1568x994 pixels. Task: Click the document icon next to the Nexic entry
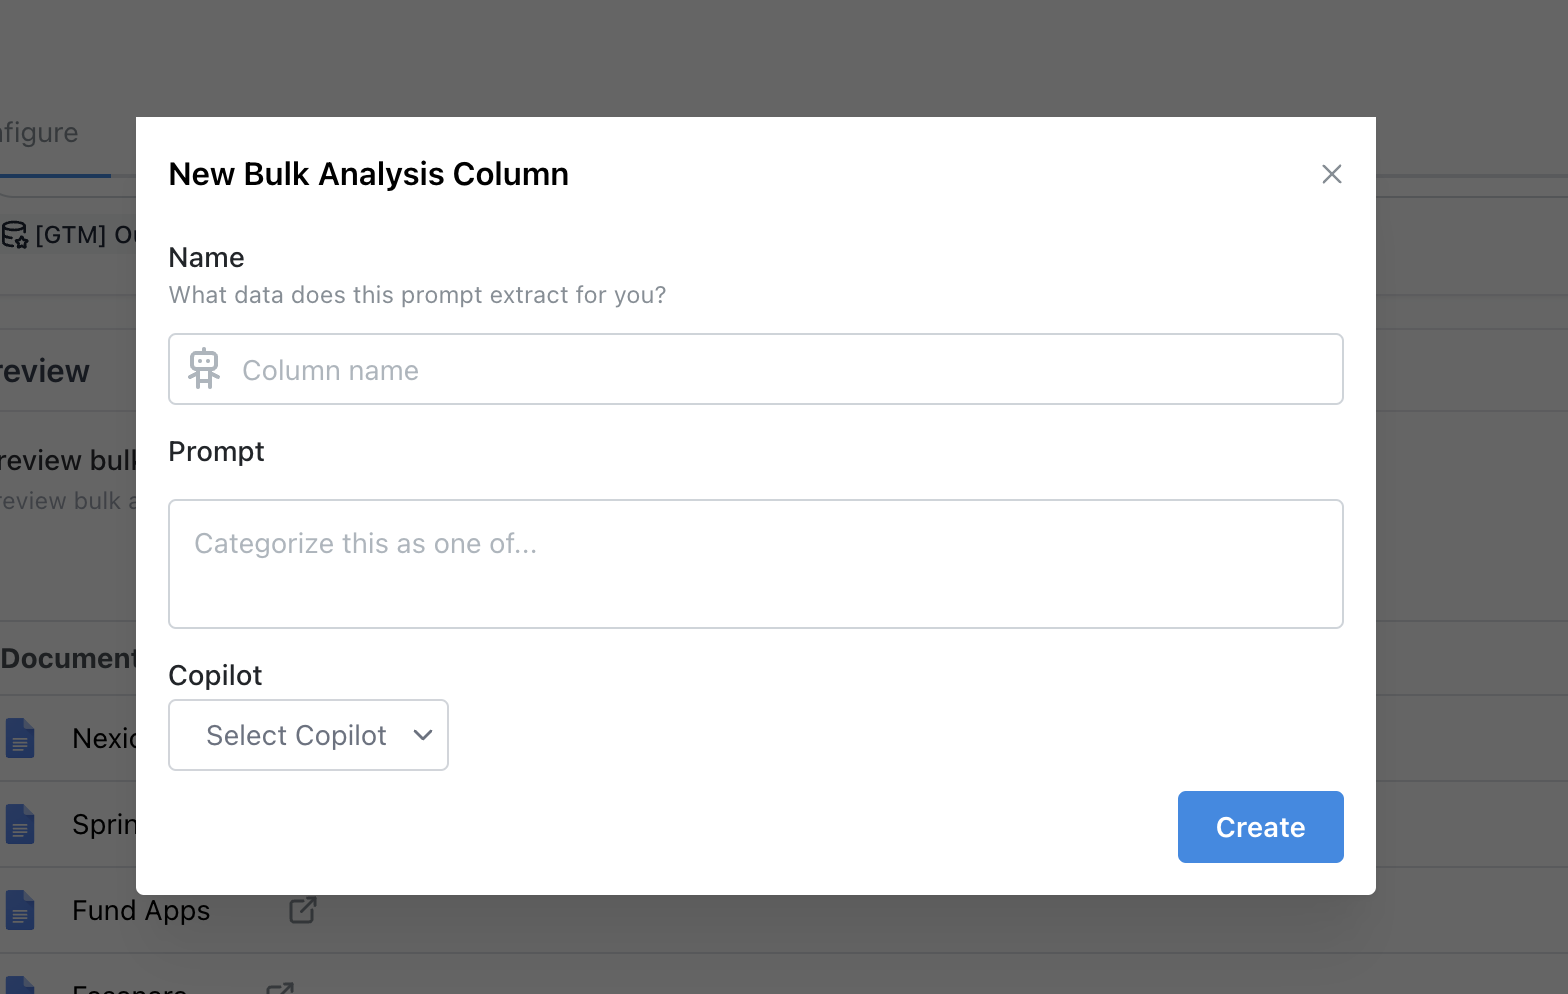click(x=22, y=738)
